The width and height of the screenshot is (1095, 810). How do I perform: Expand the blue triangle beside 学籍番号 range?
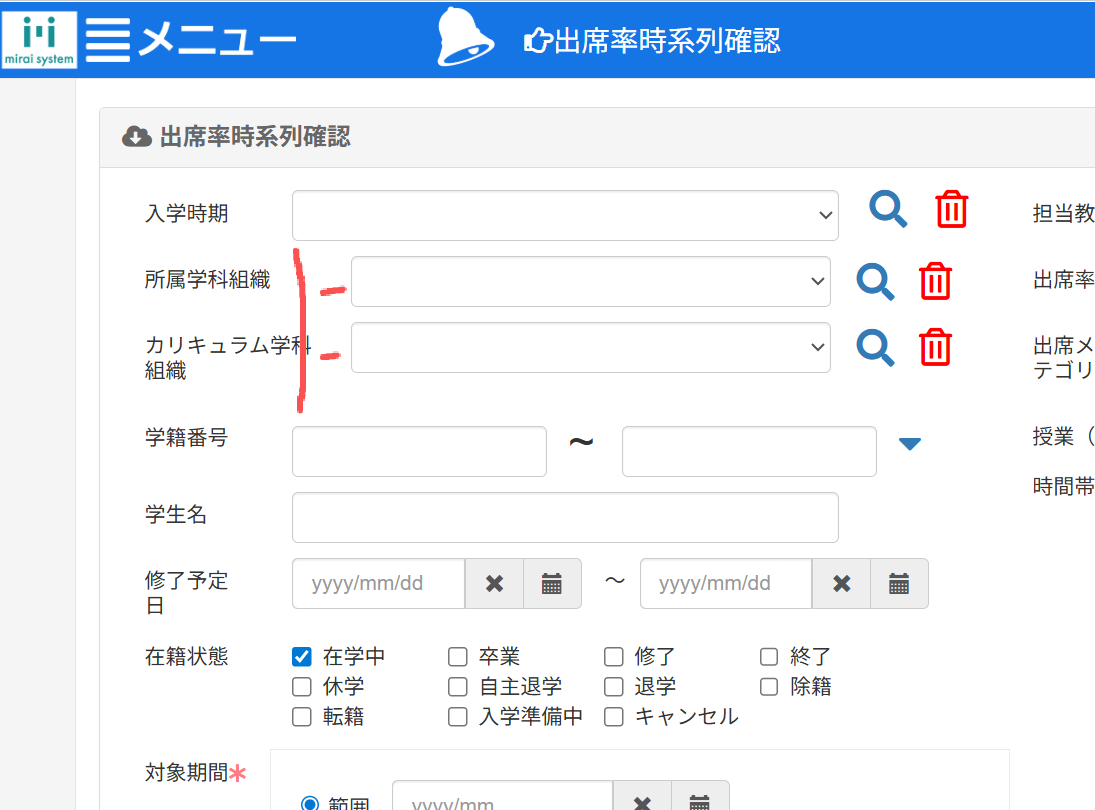coord(909,444)
